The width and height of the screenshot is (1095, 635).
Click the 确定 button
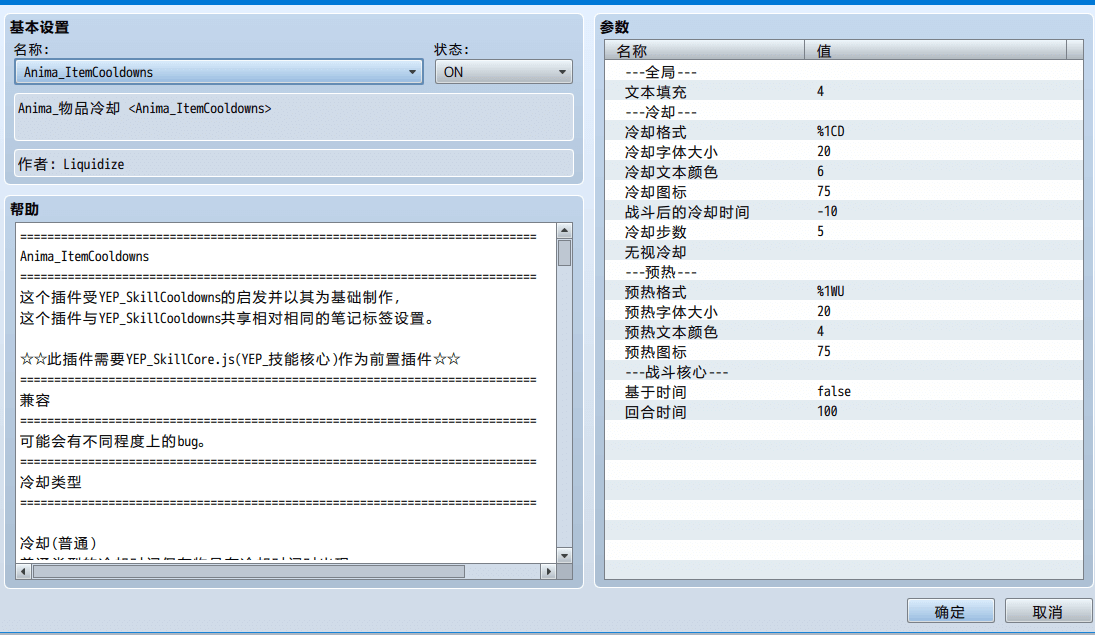coord(950,611)
